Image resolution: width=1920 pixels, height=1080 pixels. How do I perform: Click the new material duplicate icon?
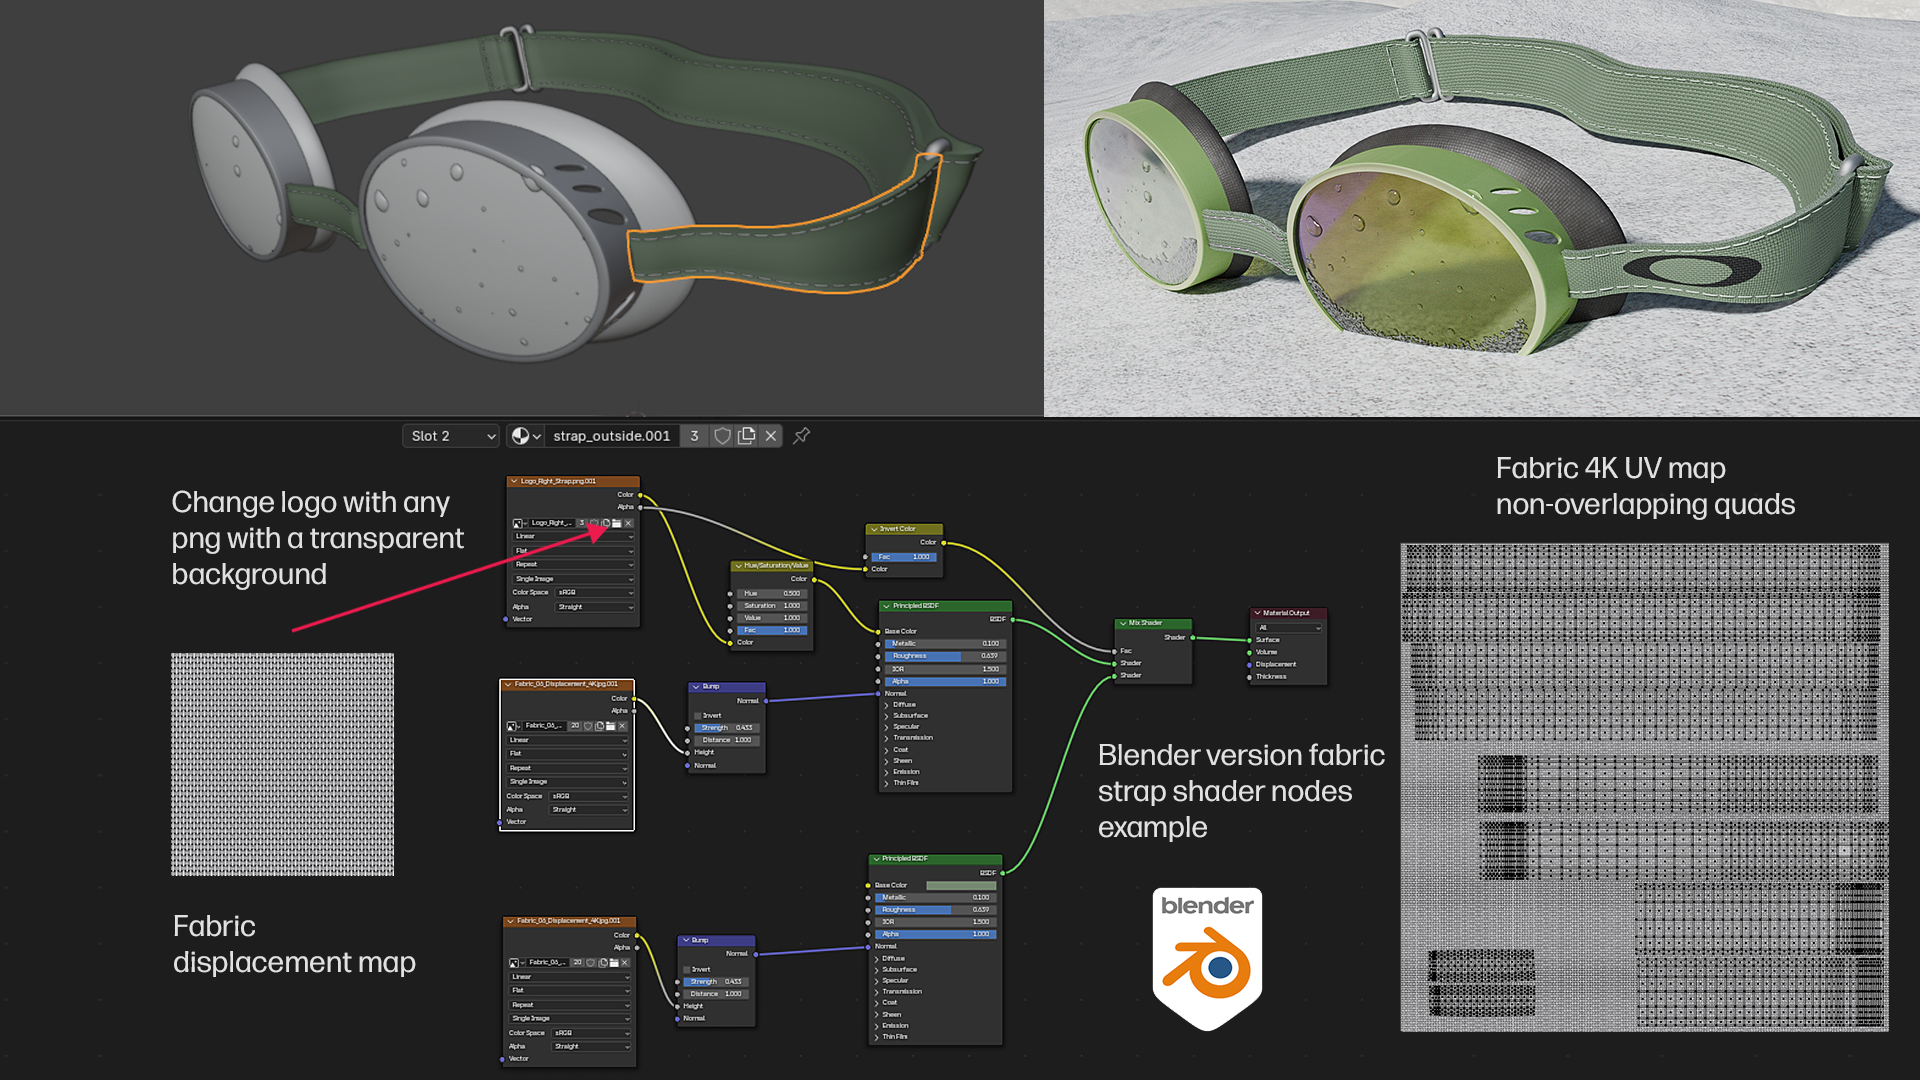tap(746, 436)
